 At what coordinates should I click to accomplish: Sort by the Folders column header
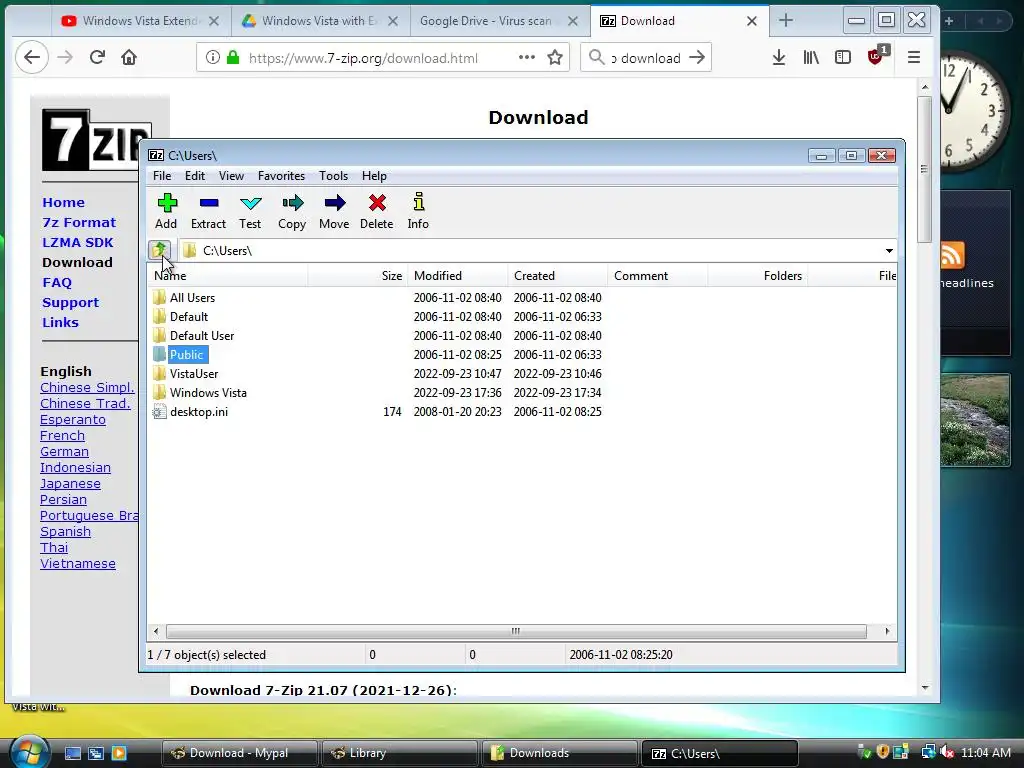[758, 276]
